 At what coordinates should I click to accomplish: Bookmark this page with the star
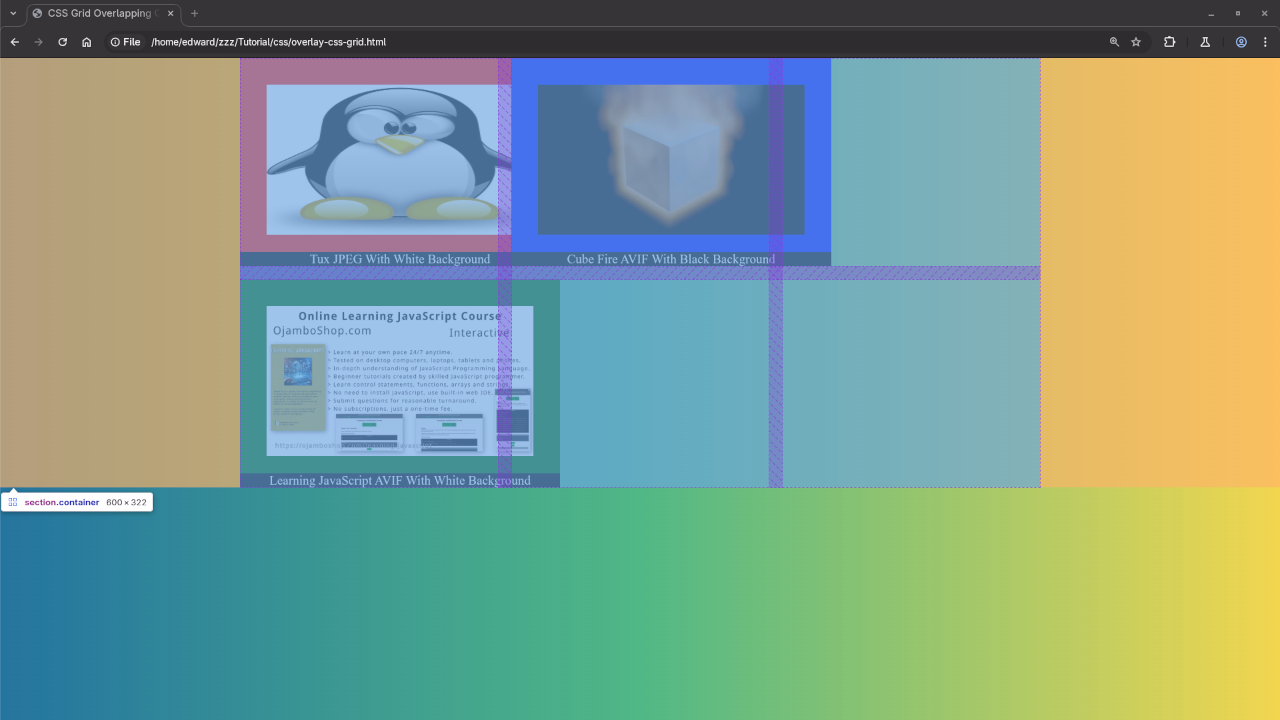tap(1136, 42)
